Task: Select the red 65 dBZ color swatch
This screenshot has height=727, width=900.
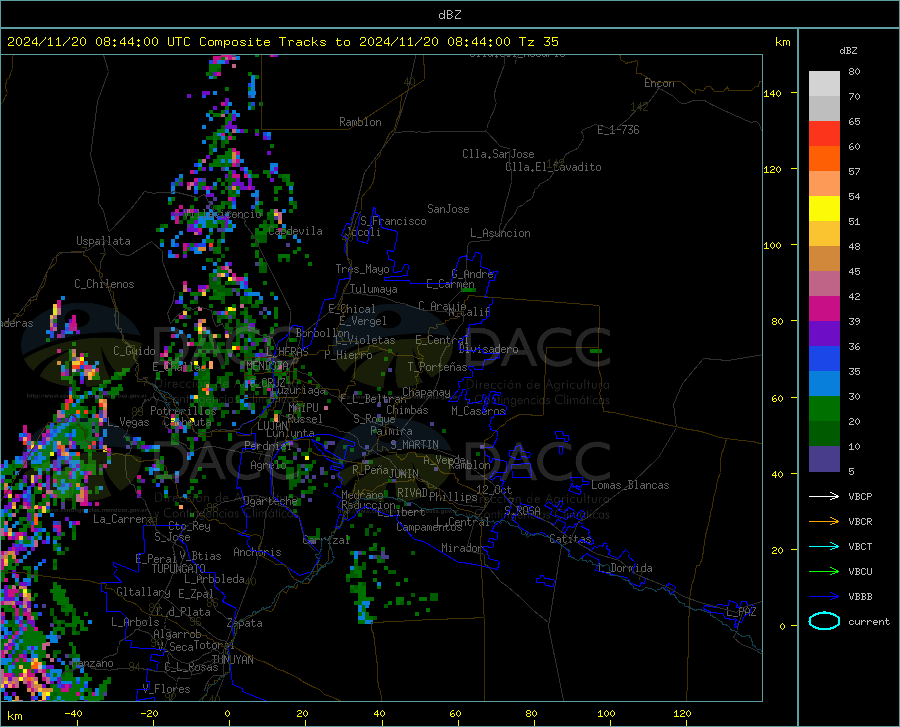Action: pyautogui.click(x=824, y=133)
